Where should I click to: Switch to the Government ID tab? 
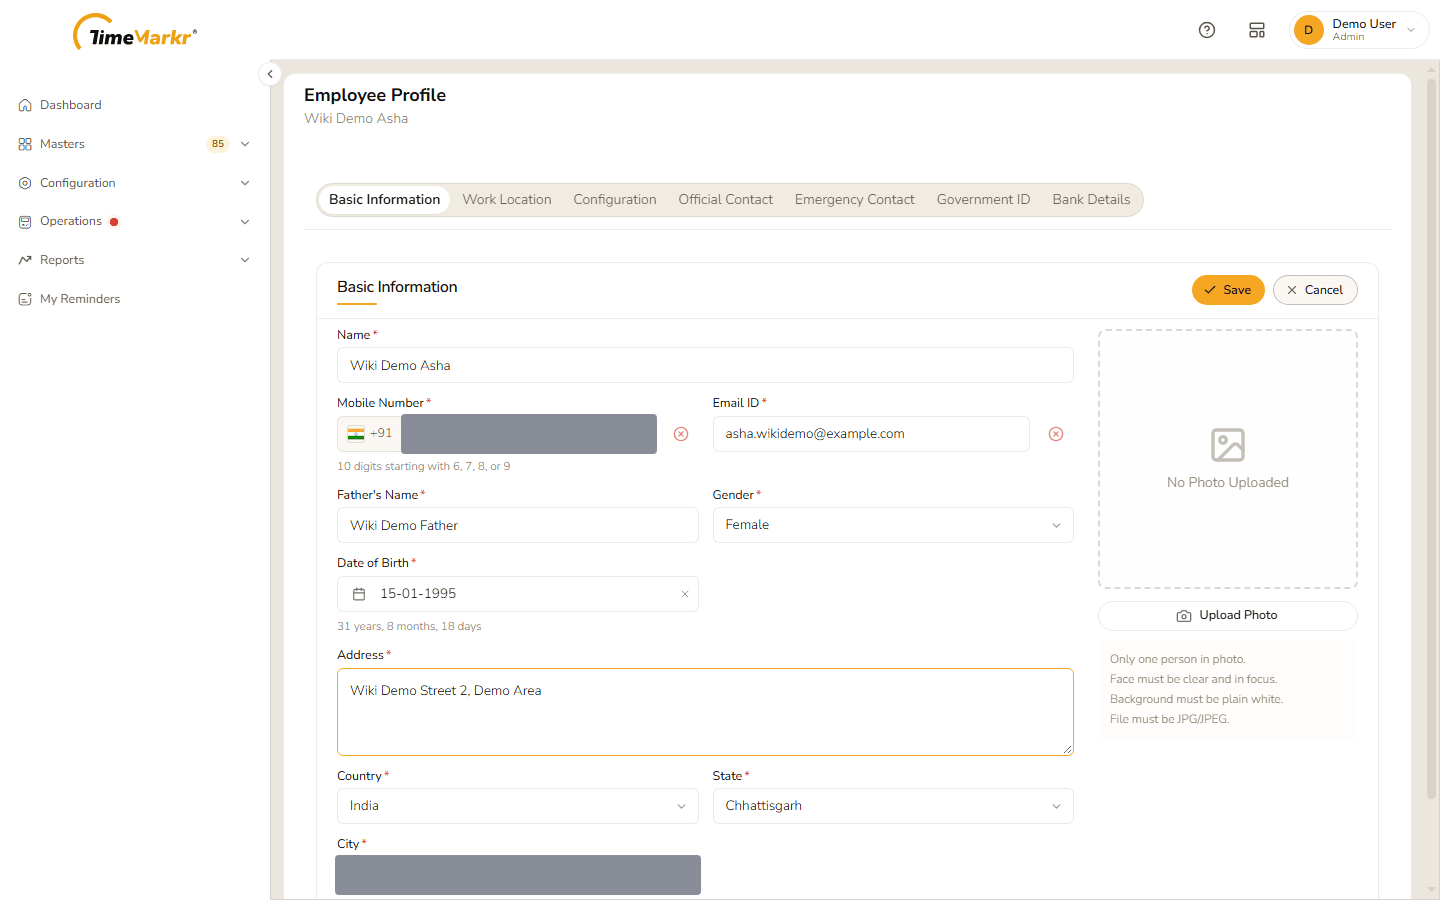pos(983,200)
